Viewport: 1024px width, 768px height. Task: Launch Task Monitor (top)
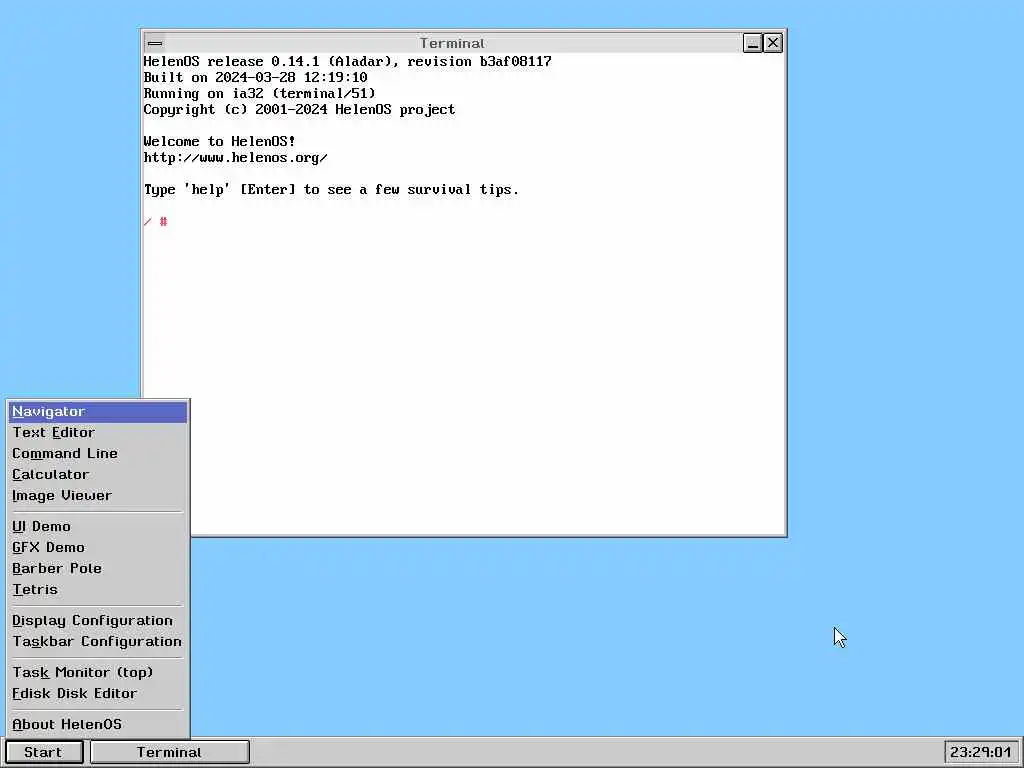pyautogui.click(x=98, y=672)
